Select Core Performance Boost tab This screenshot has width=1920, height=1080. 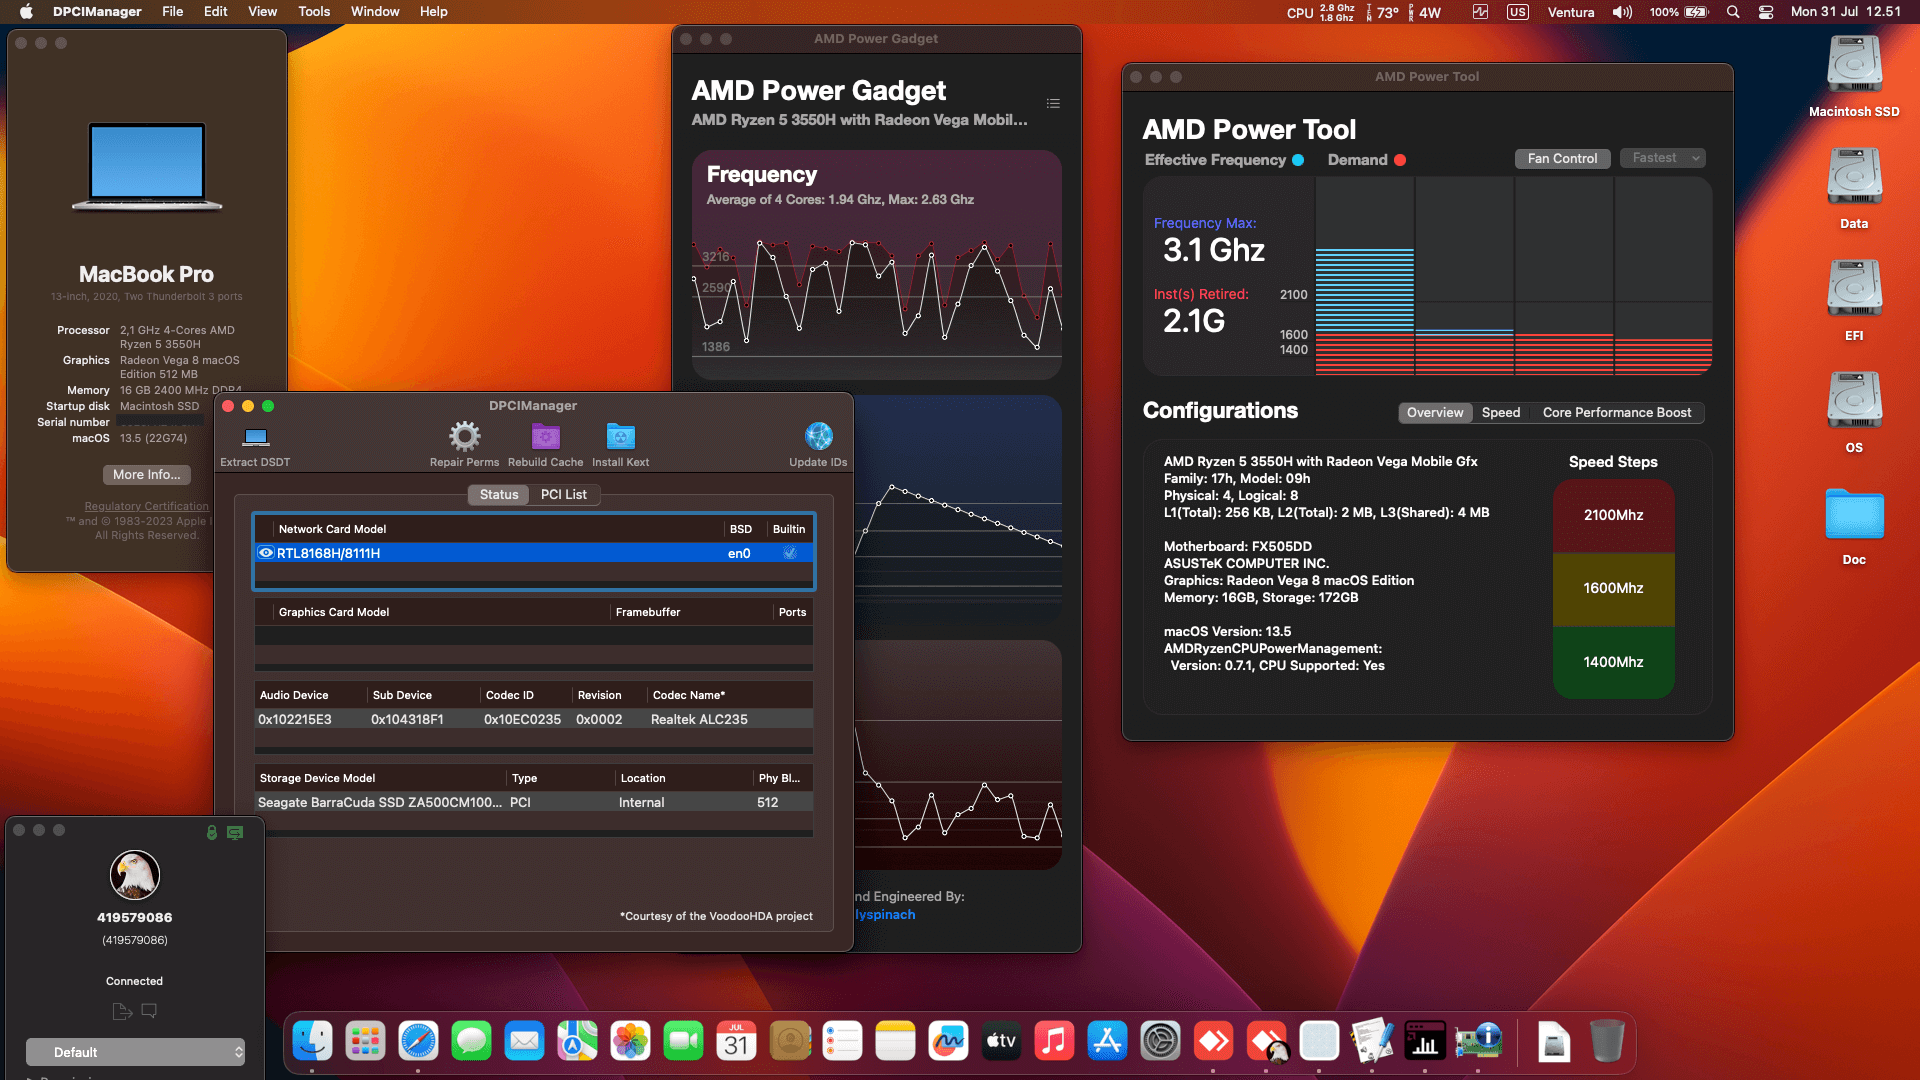(1617, 412)
